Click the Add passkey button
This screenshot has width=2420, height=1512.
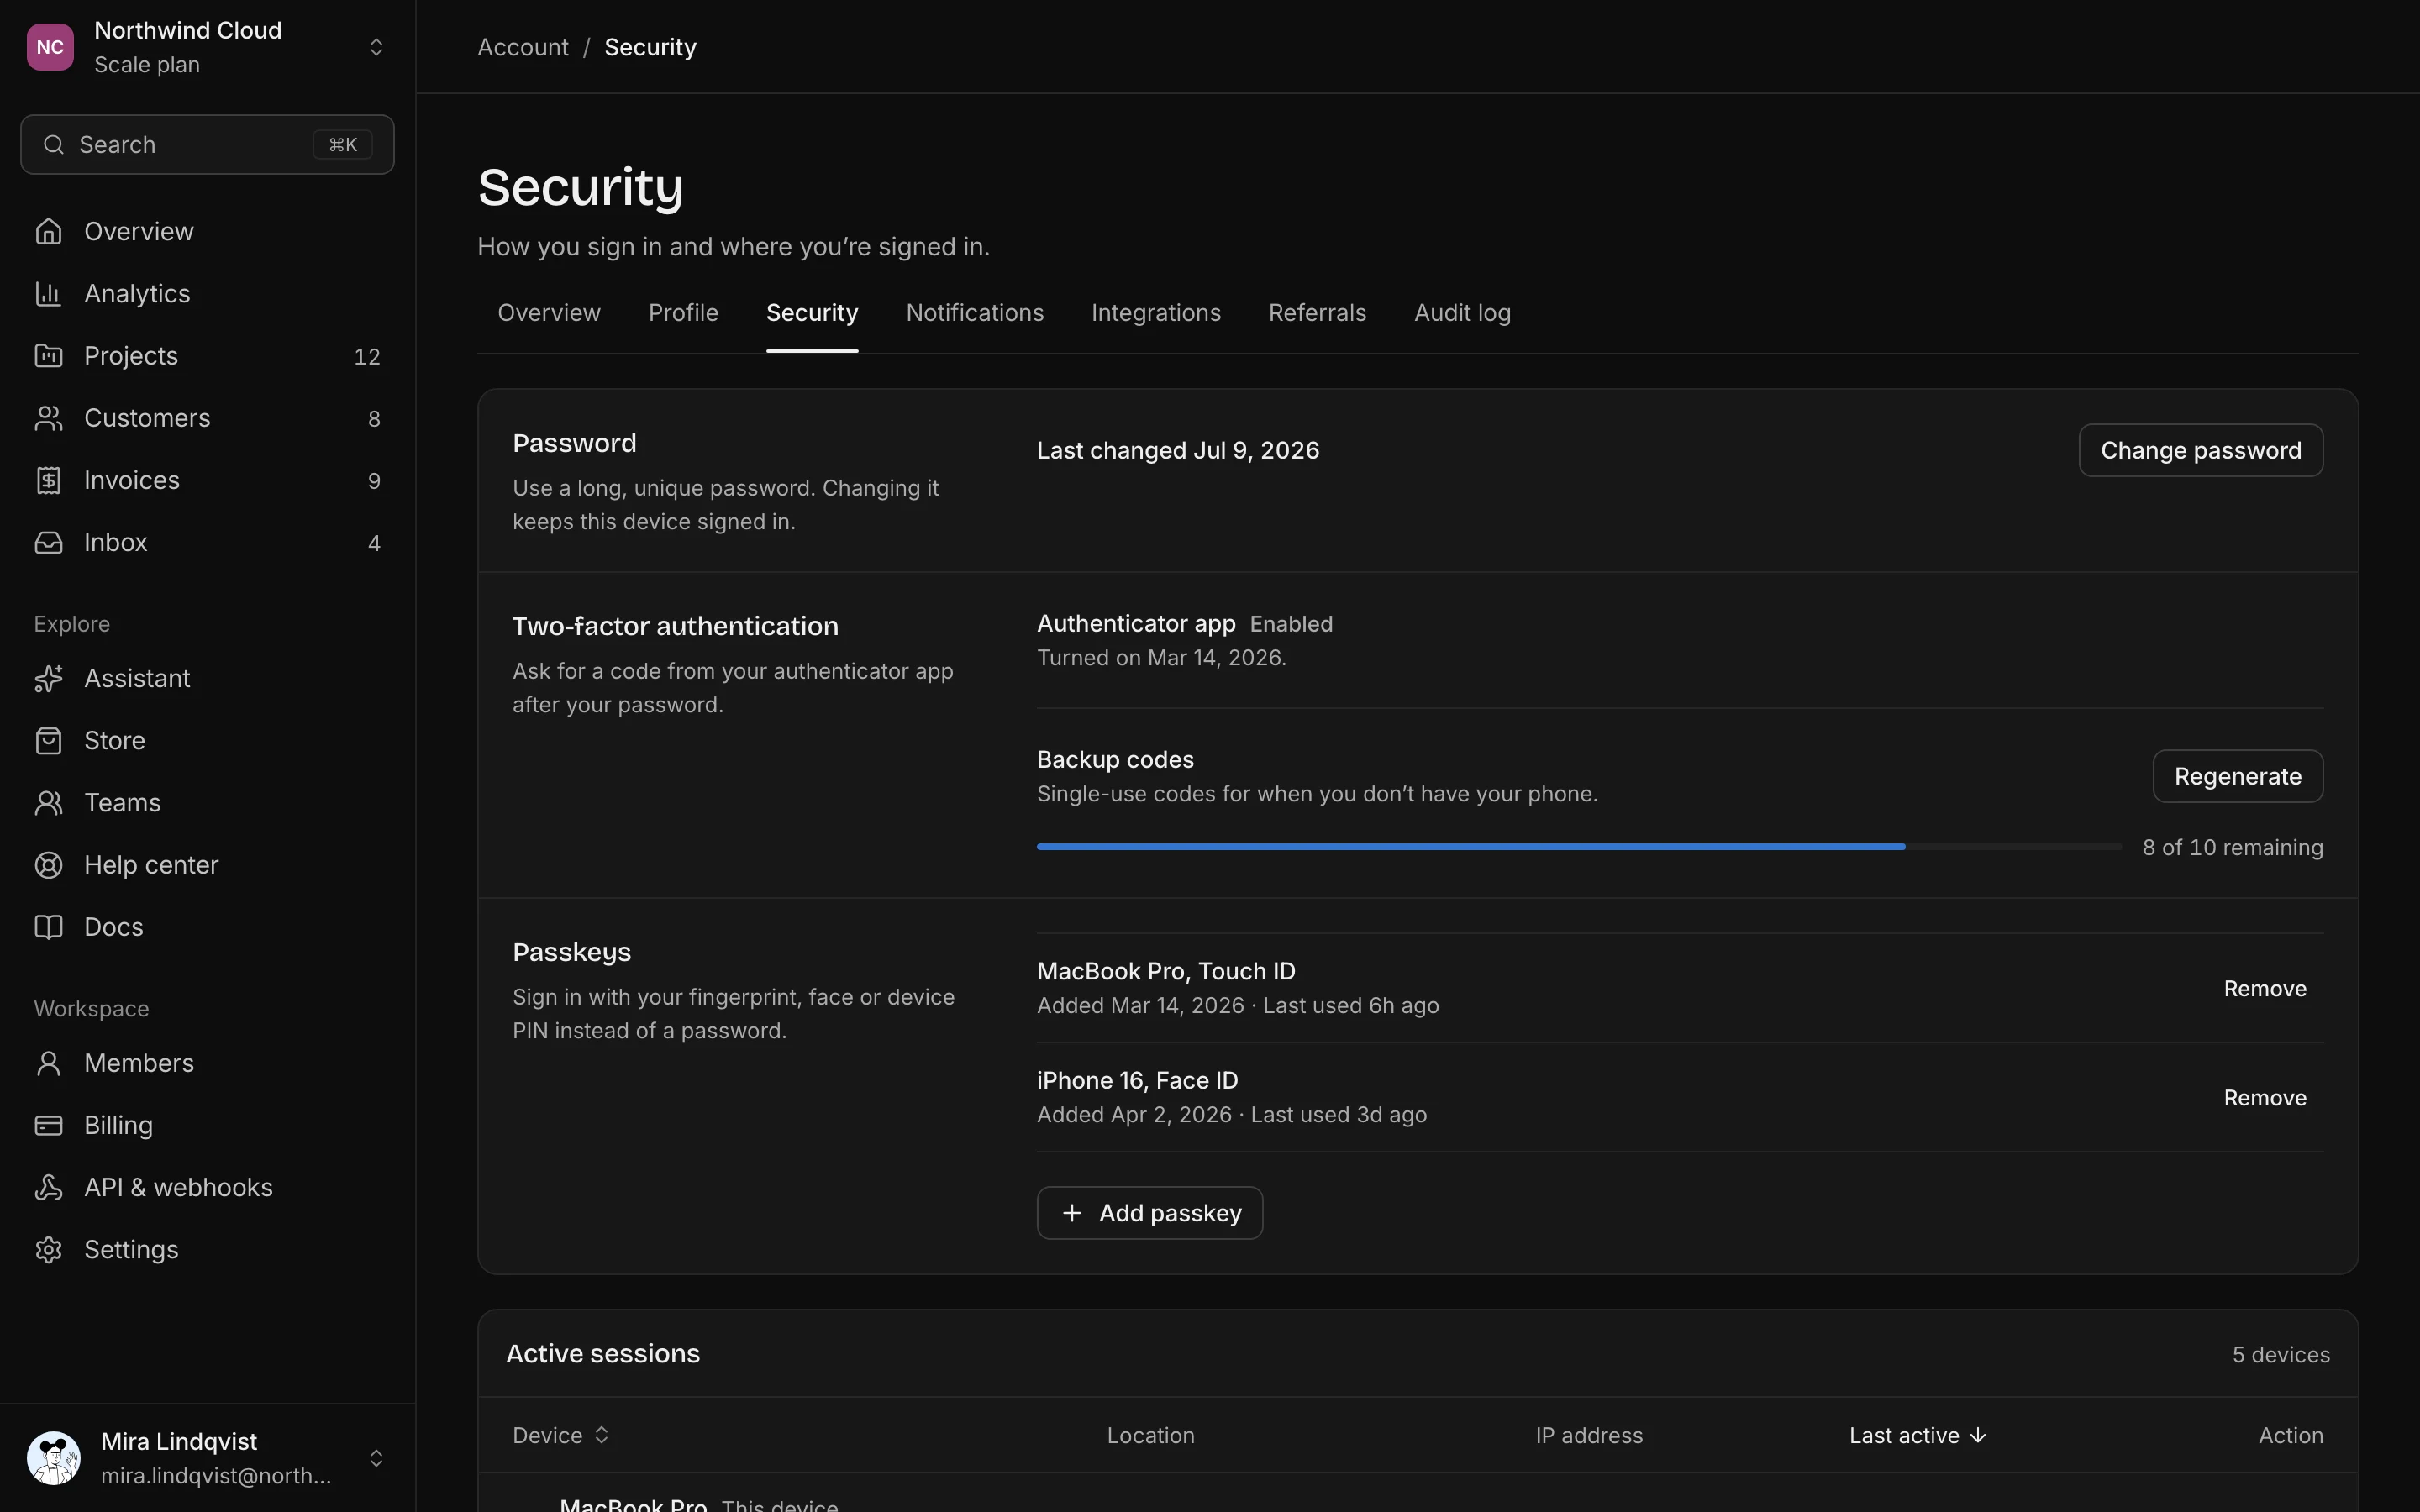tap(1149, 1213)
